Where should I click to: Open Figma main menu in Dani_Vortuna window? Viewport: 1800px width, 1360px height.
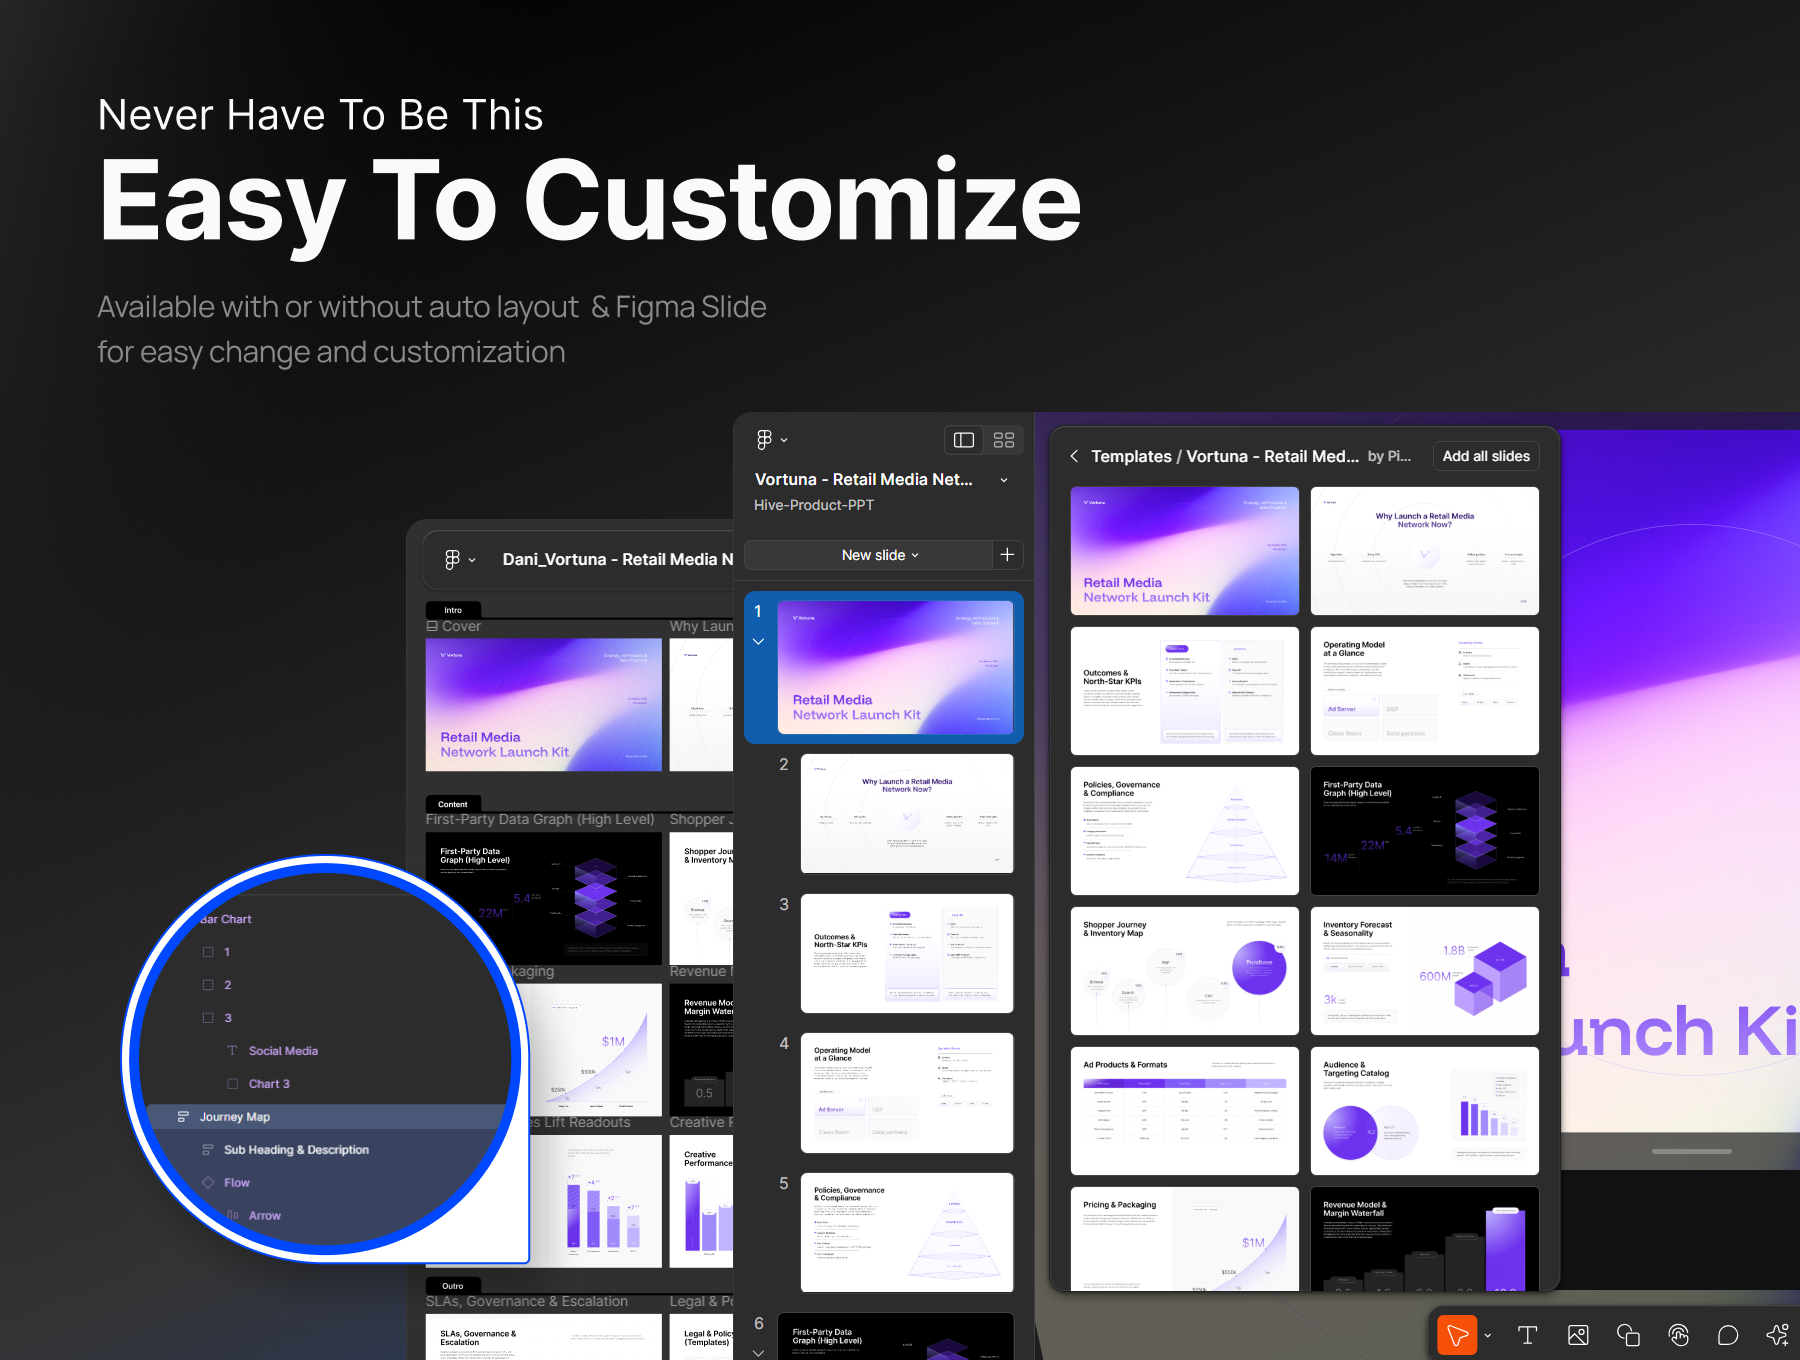459,560
